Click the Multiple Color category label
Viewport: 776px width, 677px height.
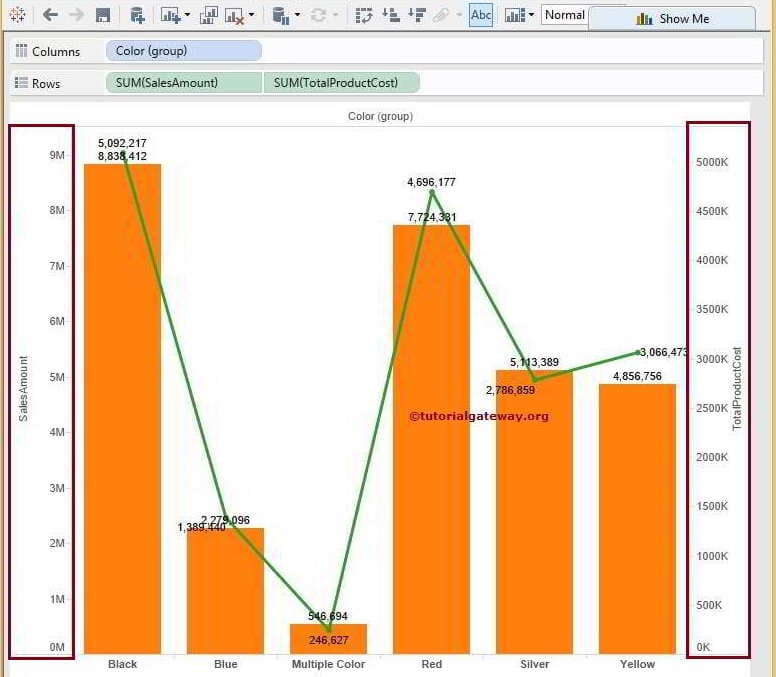point(329,664)
